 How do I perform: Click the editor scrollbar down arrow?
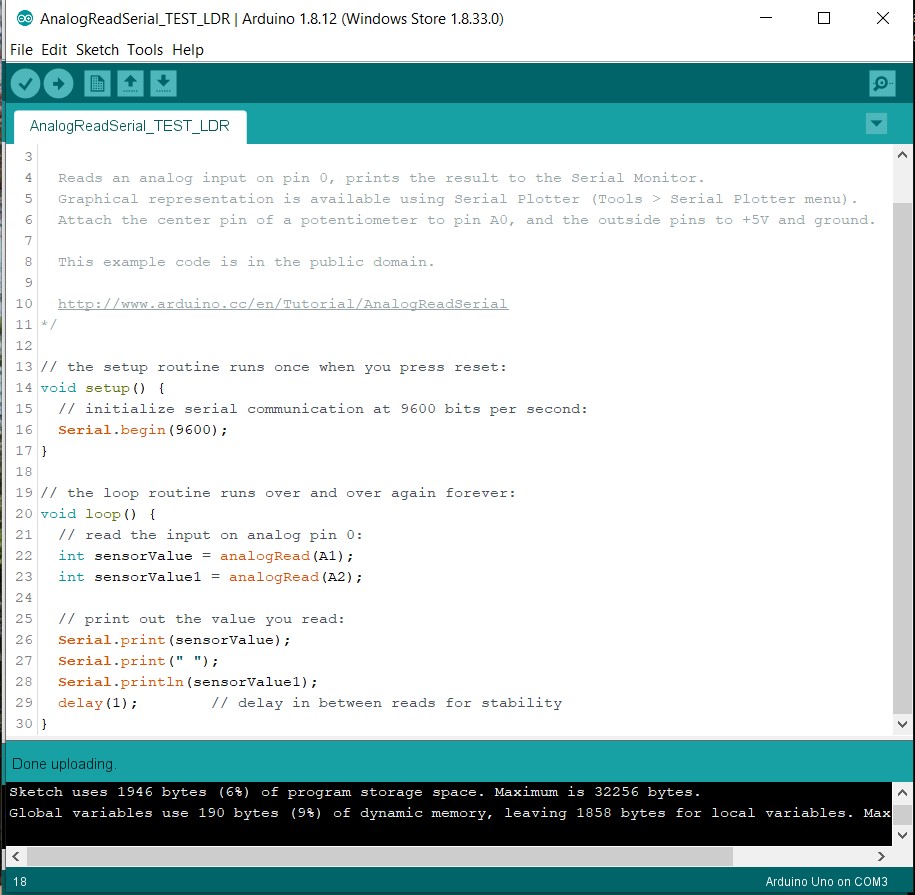(x=902, y=724)
